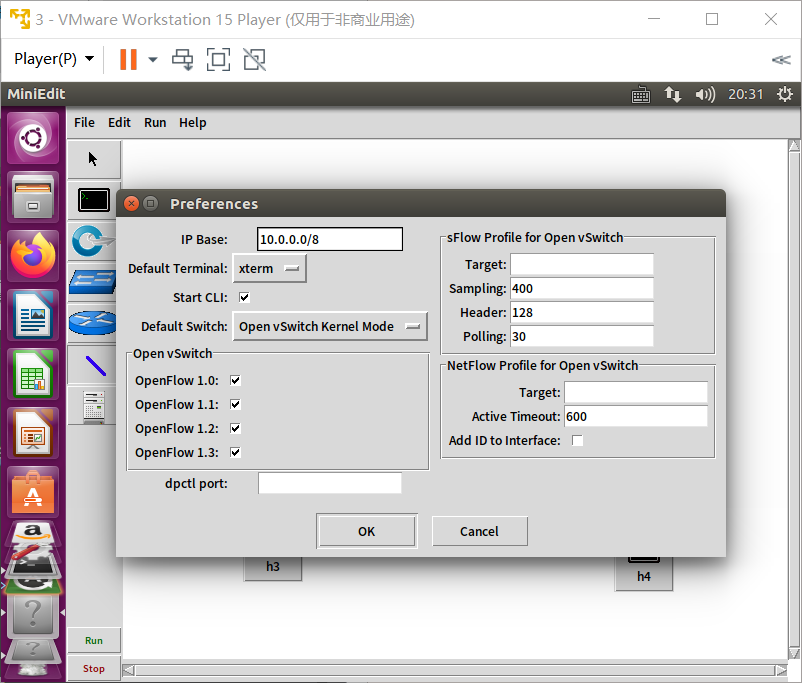802x683 pixels.
Task: Uncheck OpenFlow 1.1 checkbox
Action: click(x=235, y=404)
